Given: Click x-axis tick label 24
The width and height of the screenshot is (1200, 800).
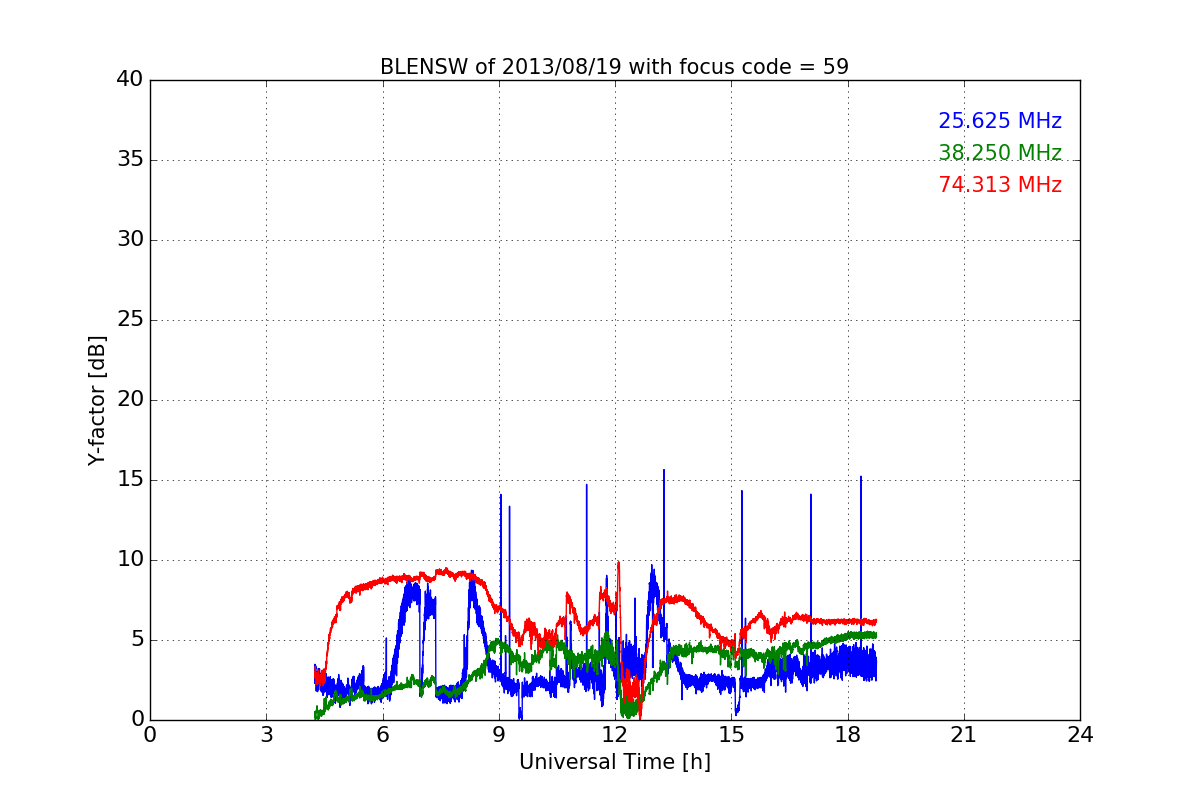Looking at the screenshot, I should point(1080,735).
